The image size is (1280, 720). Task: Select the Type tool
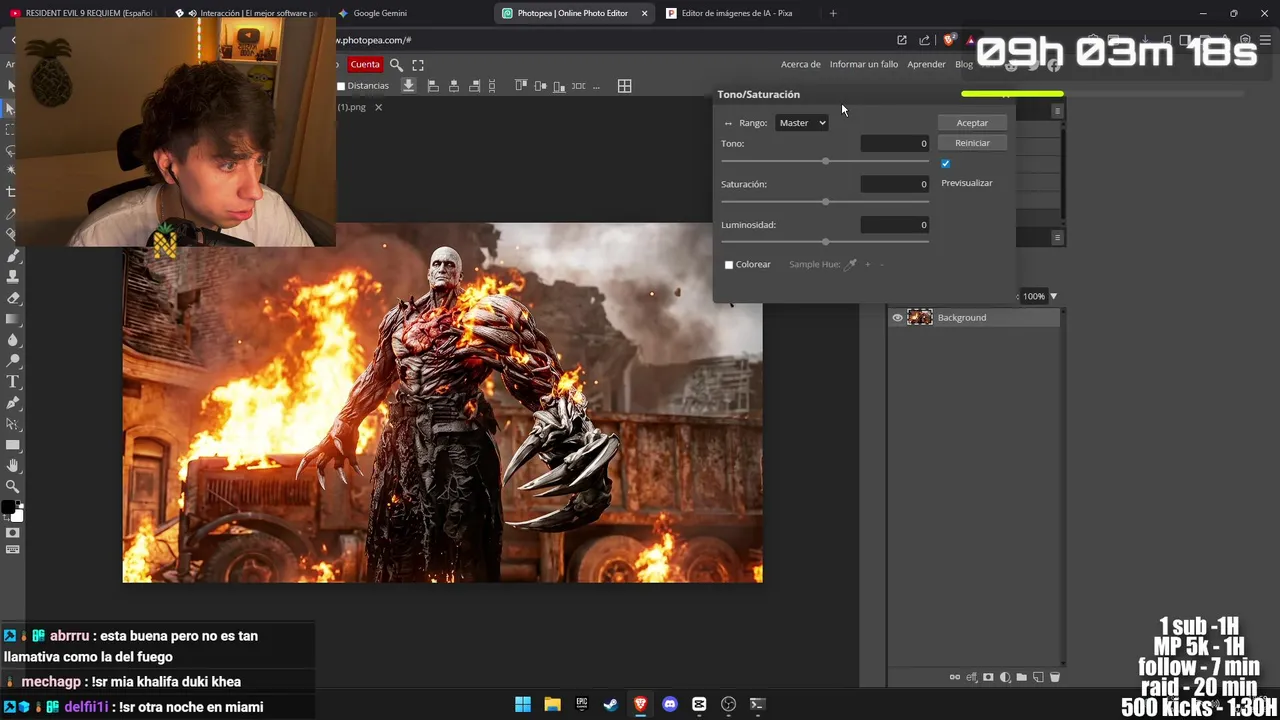pos(12,382)
